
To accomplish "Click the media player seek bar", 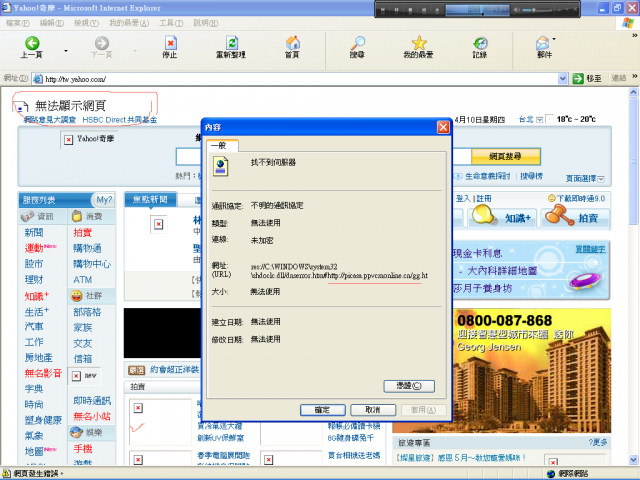I will 477,14.
